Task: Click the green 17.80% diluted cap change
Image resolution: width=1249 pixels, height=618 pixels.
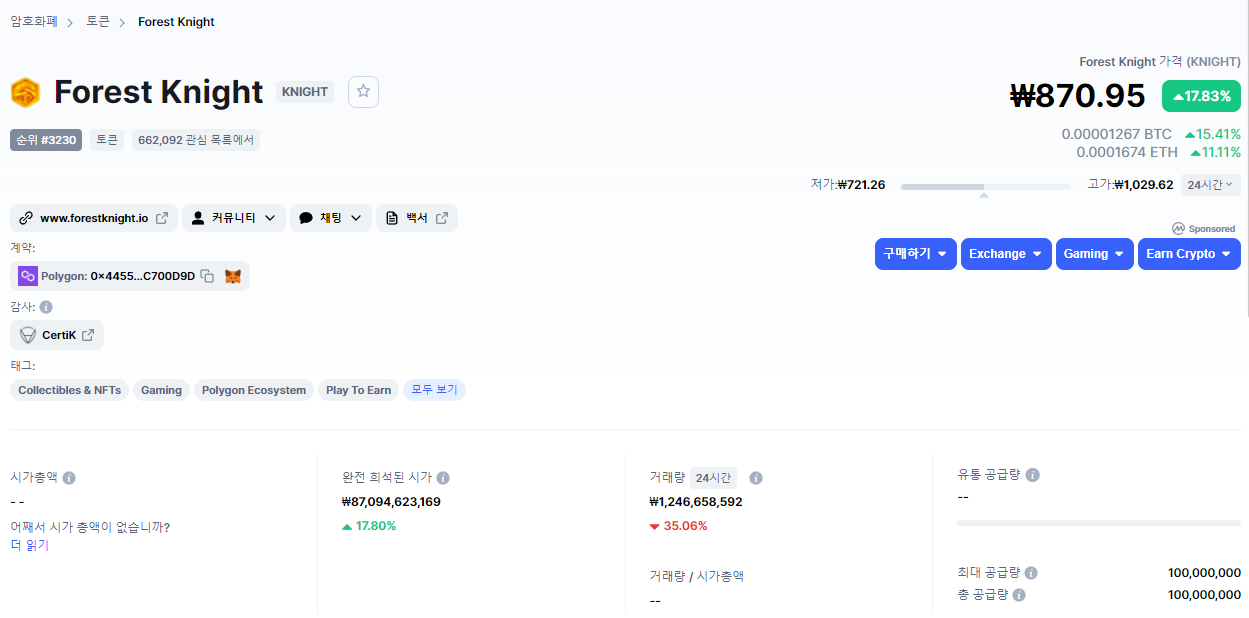Action: pos(369,526)
